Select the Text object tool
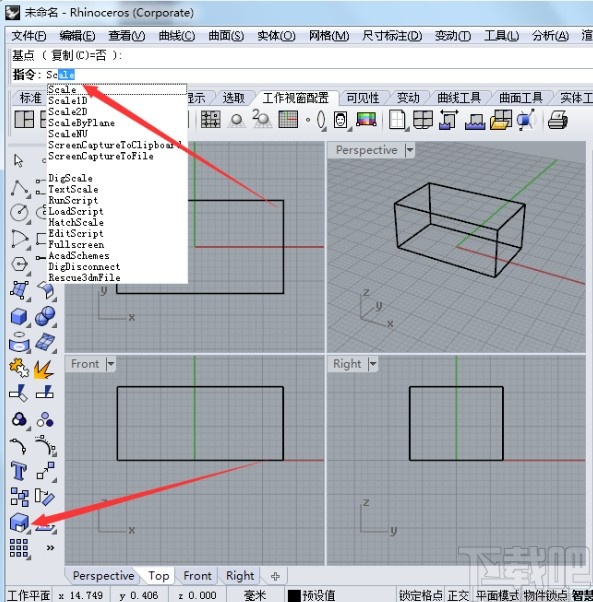 (x=19, y=471)
